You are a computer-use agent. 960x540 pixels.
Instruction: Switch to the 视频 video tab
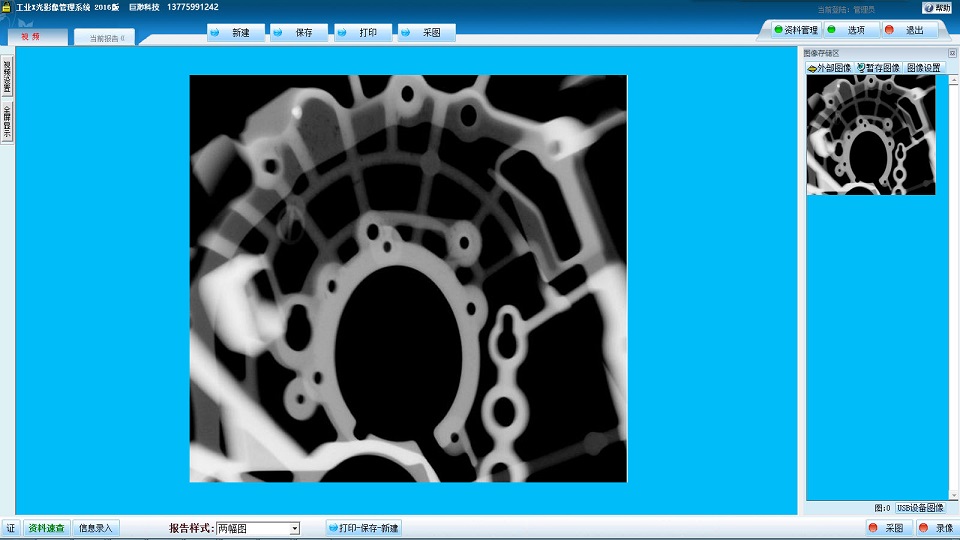[x=32, y=36]
